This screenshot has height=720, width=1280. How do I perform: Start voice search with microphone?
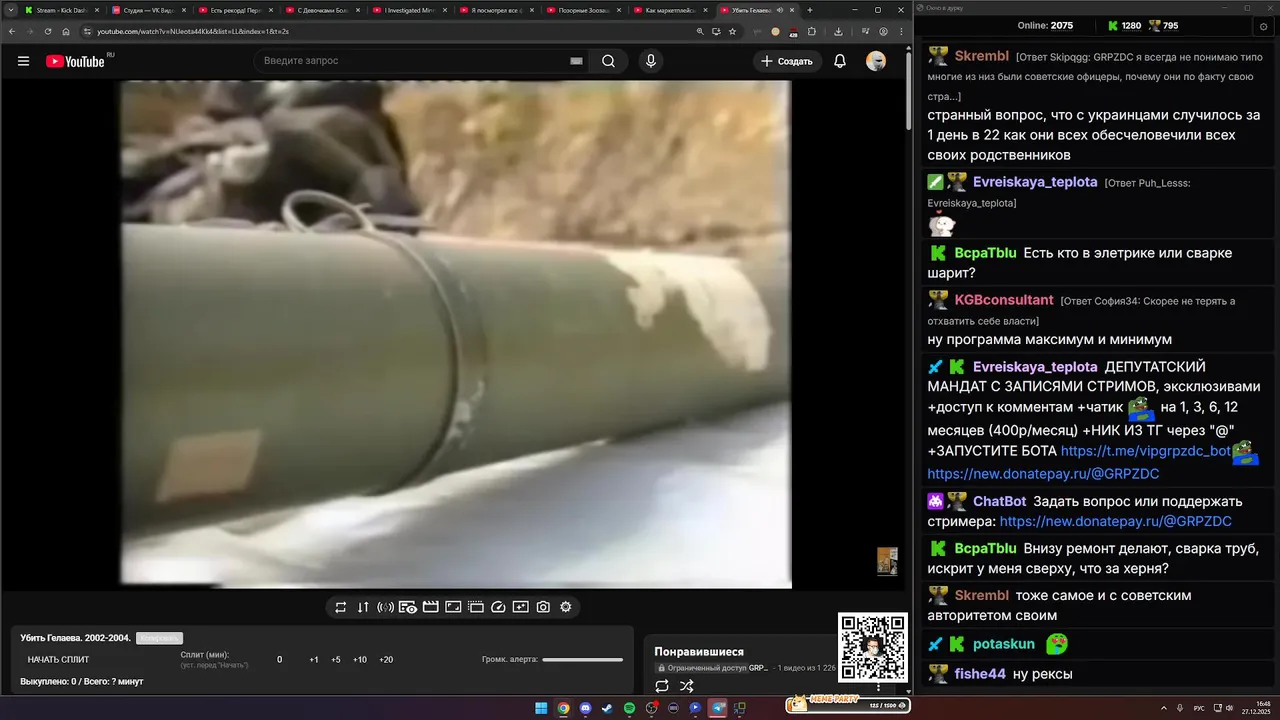coord(651,61)
